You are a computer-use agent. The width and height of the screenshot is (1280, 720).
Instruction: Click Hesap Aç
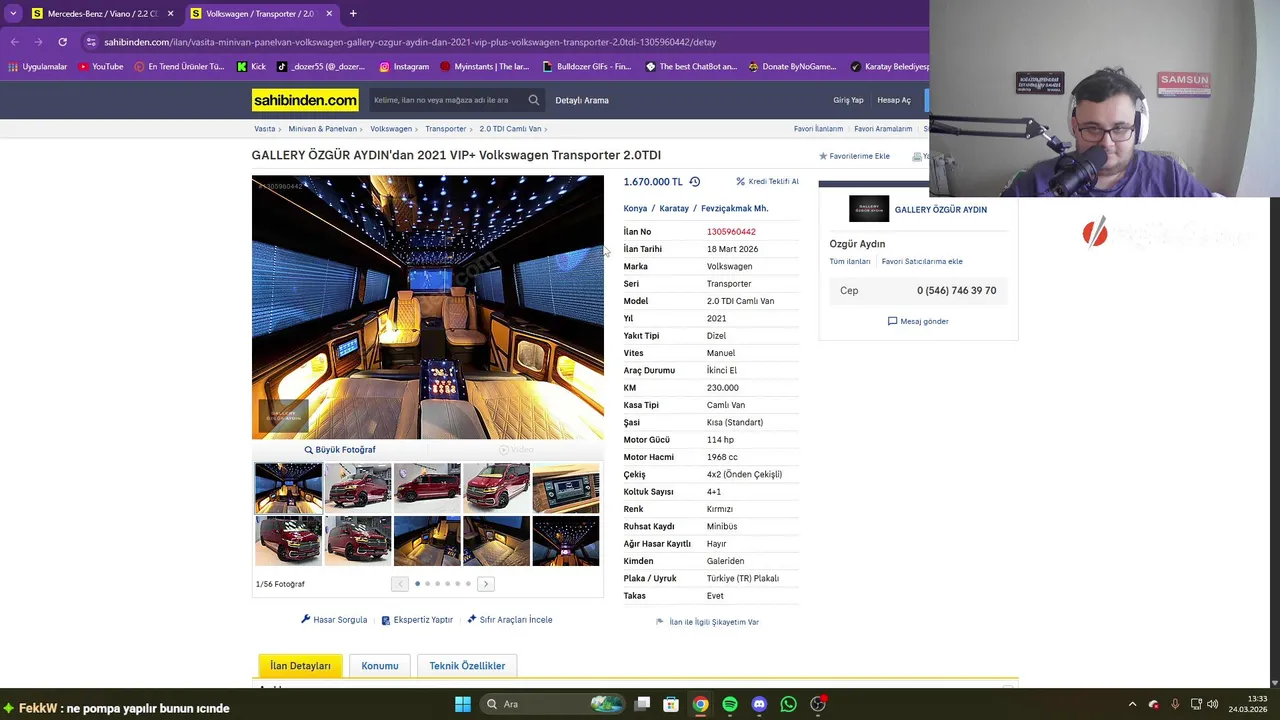click(x=894, y=100)
